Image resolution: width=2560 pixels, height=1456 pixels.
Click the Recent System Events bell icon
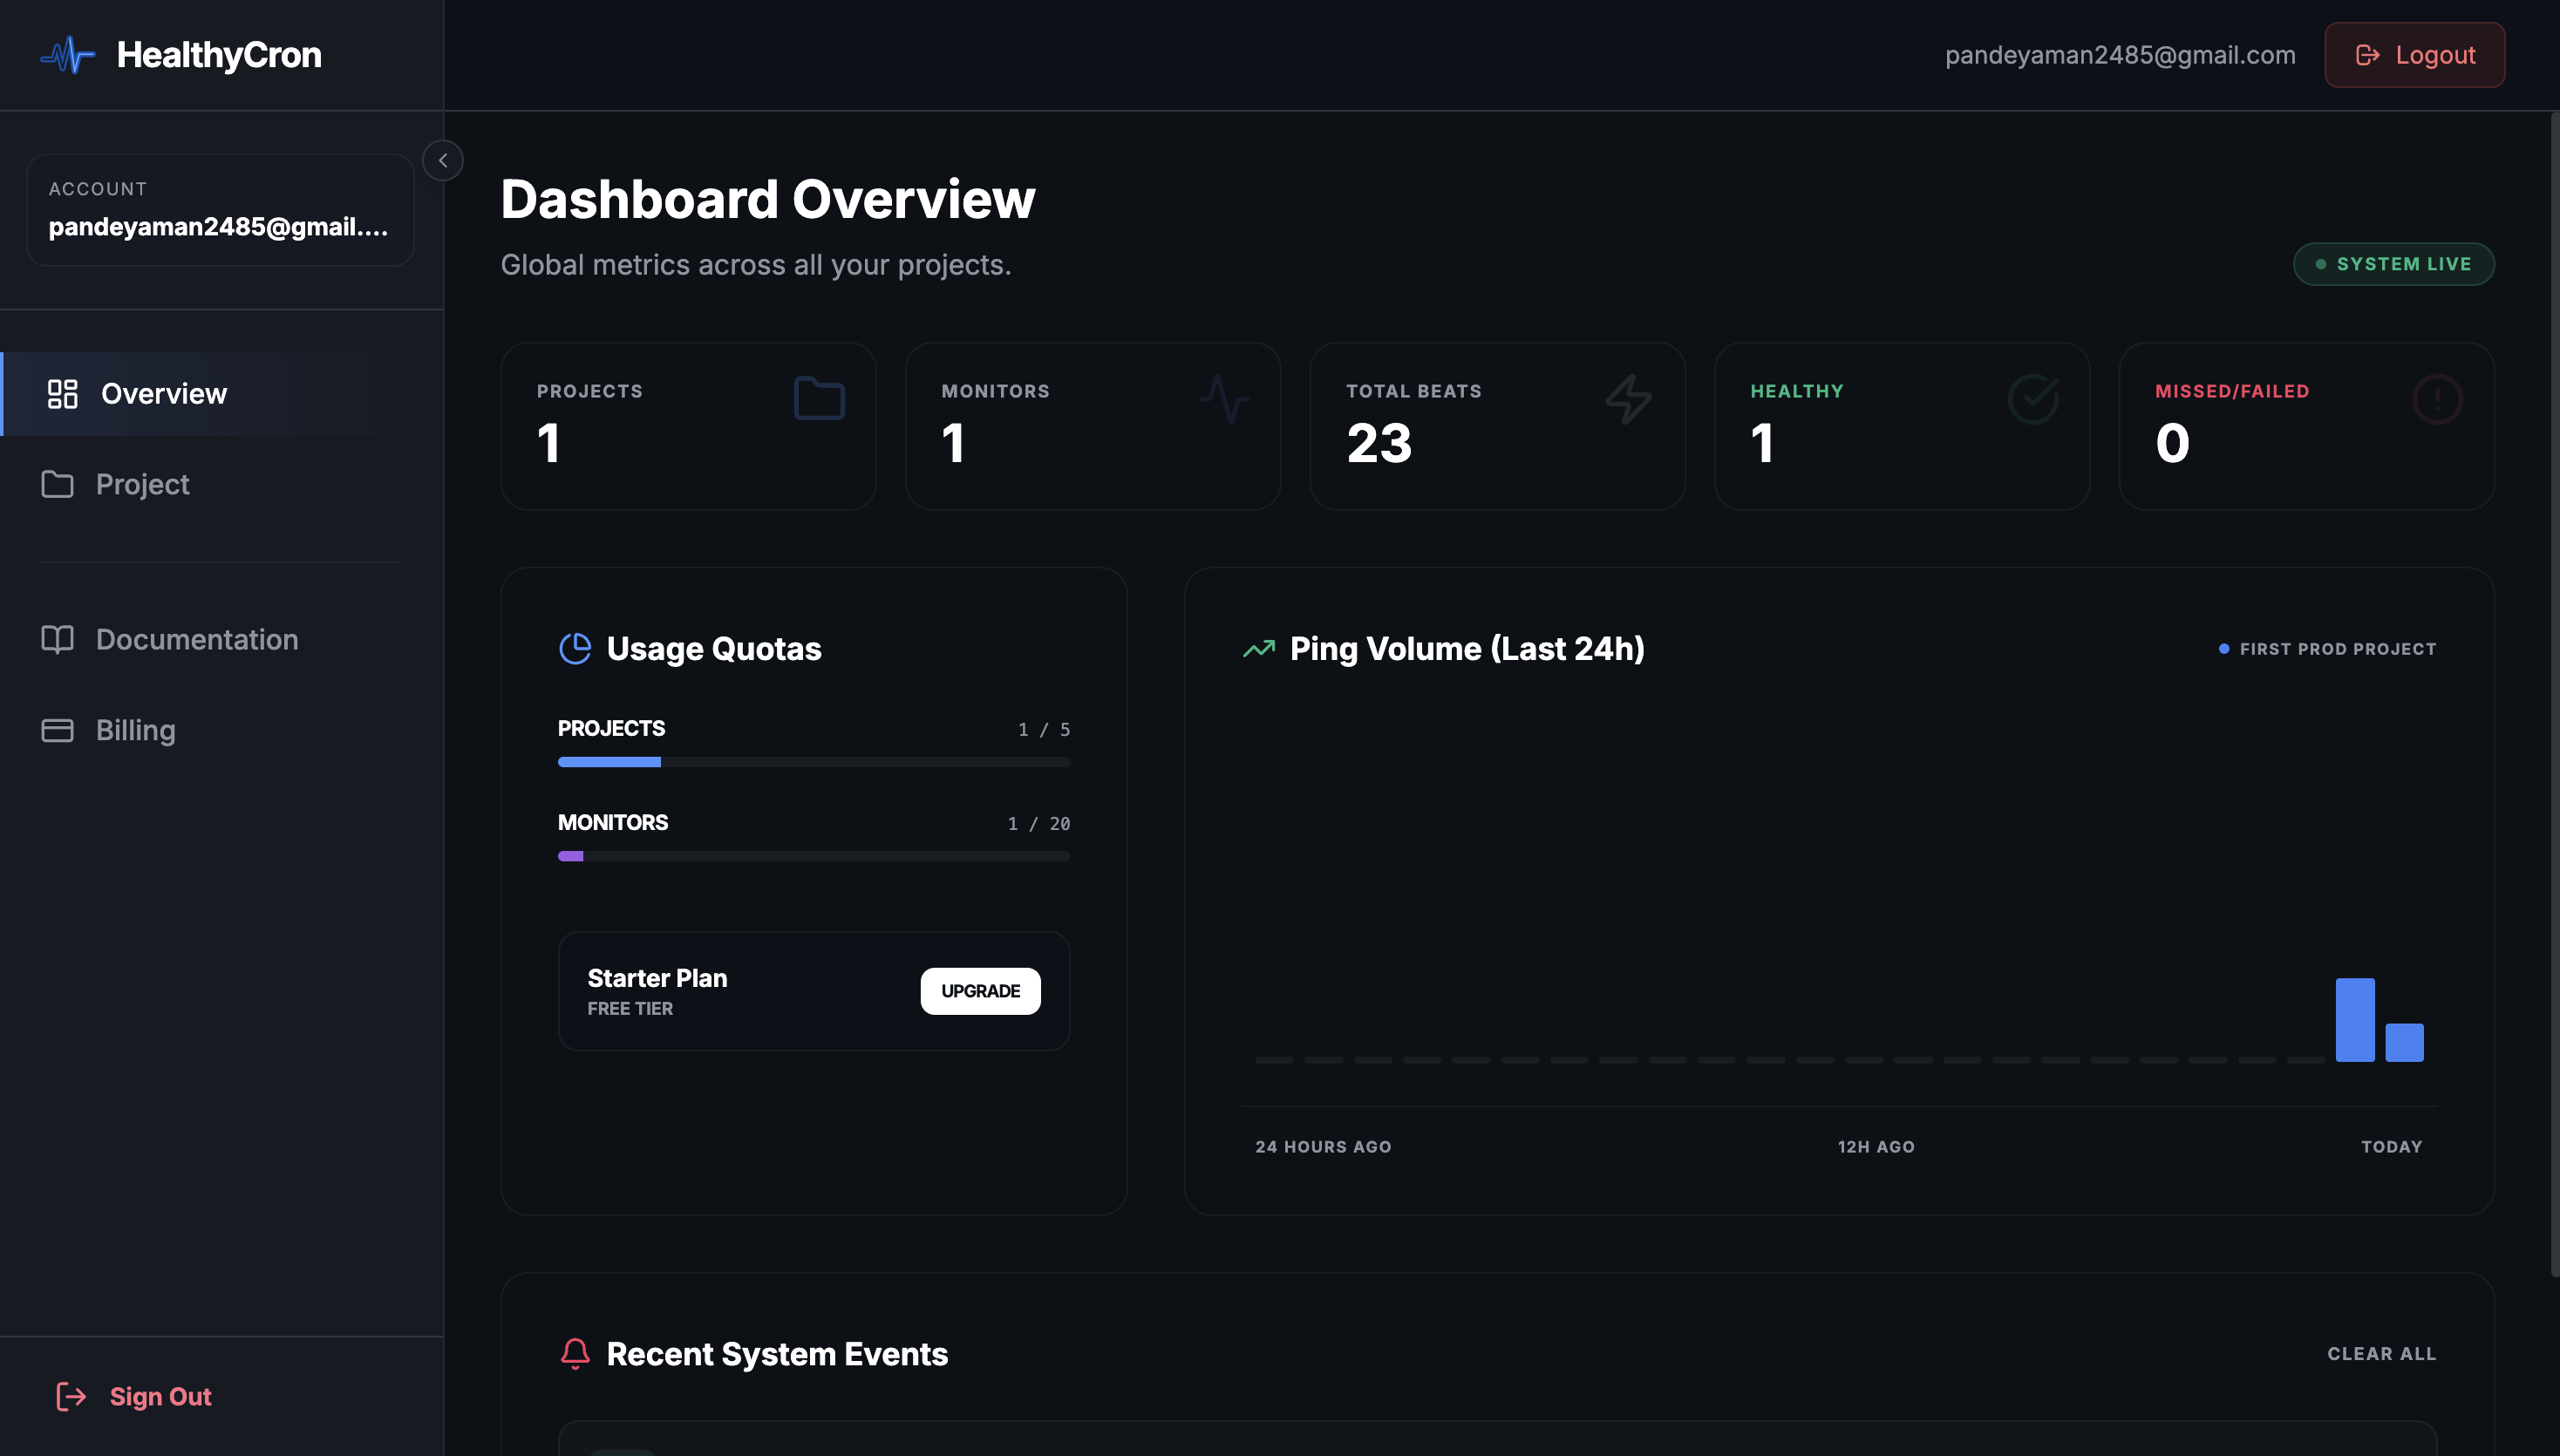click(575, 1353)
